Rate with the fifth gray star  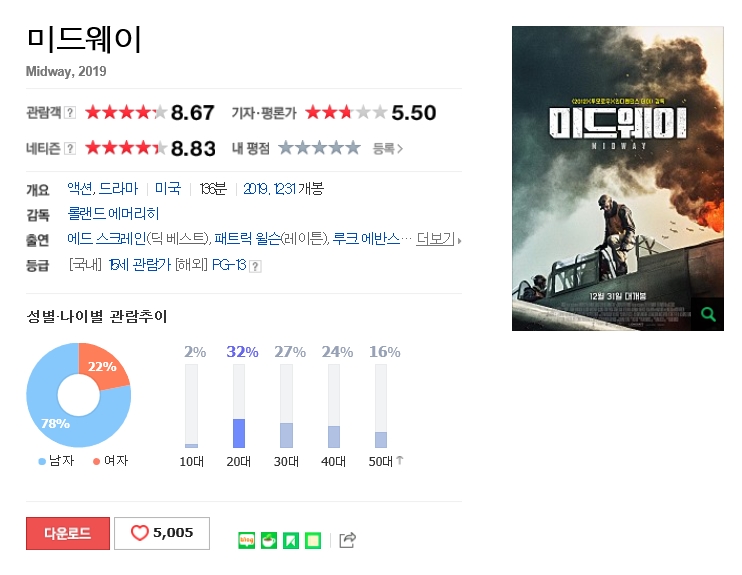coord(353,148)
